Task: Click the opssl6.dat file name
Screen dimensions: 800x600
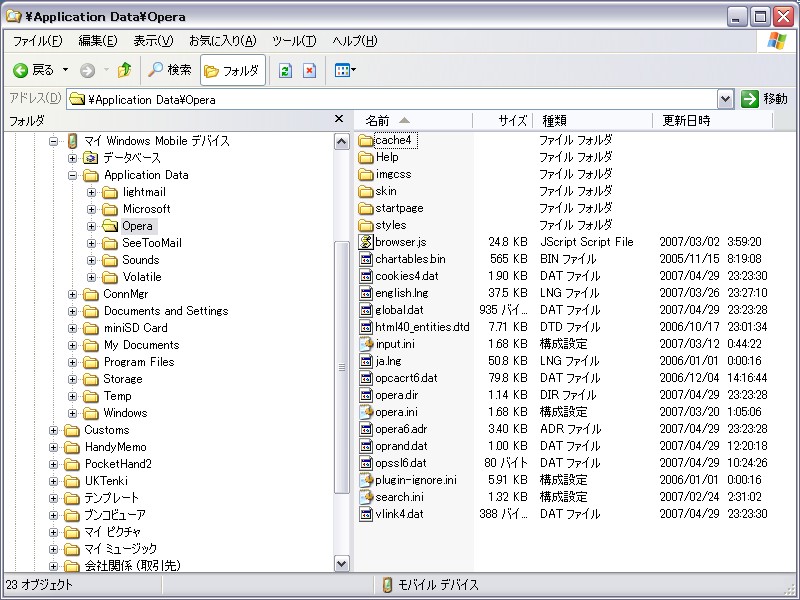Action: (x=401, y=463)
